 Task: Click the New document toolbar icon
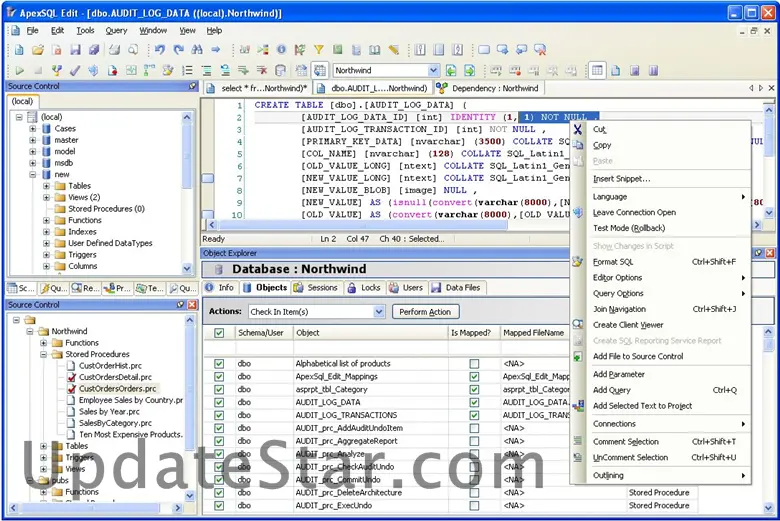19,50
